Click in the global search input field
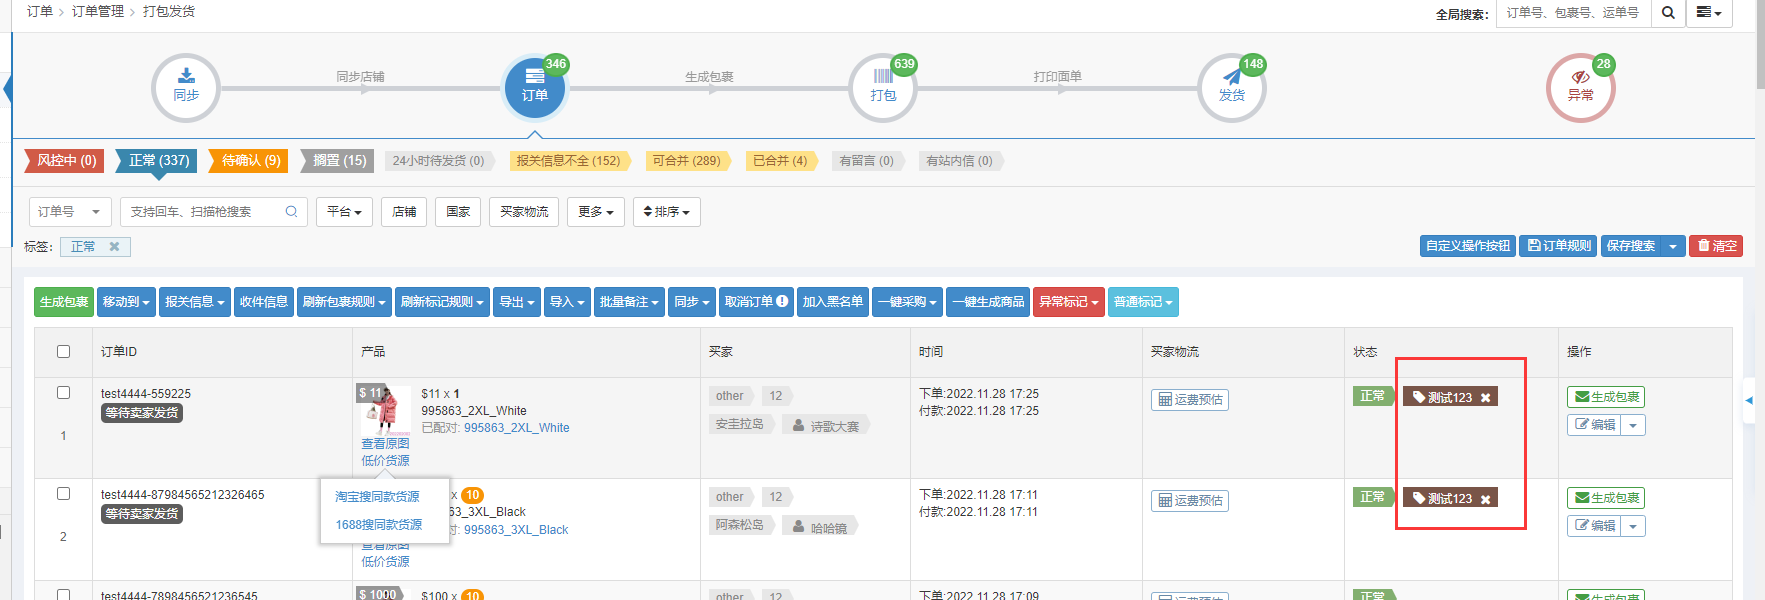 click(x=1572, y=13)
